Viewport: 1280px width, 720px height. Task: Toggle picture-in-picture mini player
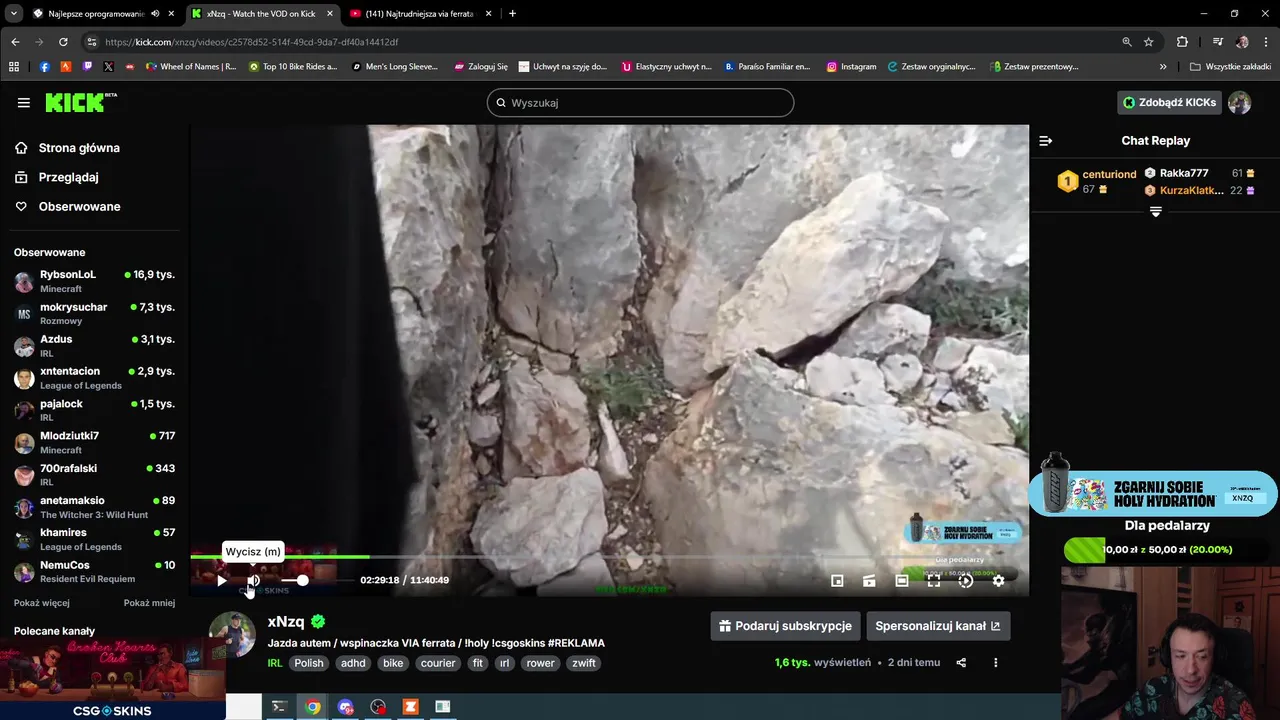[x=837, y=580]
